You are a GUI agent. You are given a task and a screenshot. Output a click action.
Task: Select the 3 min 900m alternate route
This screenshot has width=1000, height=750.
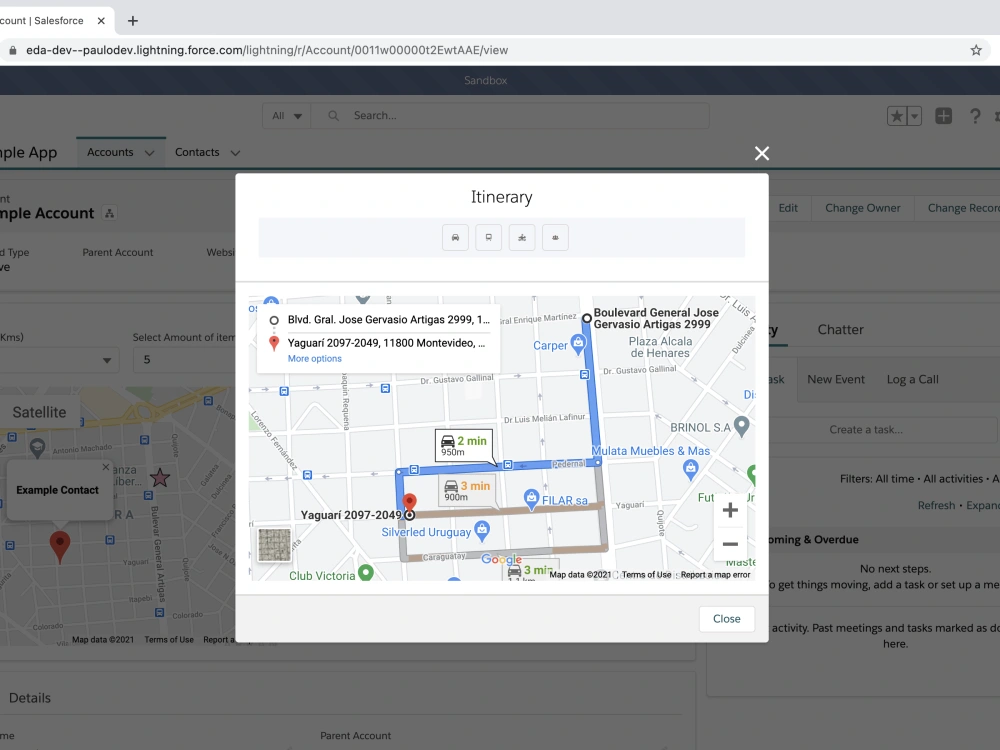[467, 490]
